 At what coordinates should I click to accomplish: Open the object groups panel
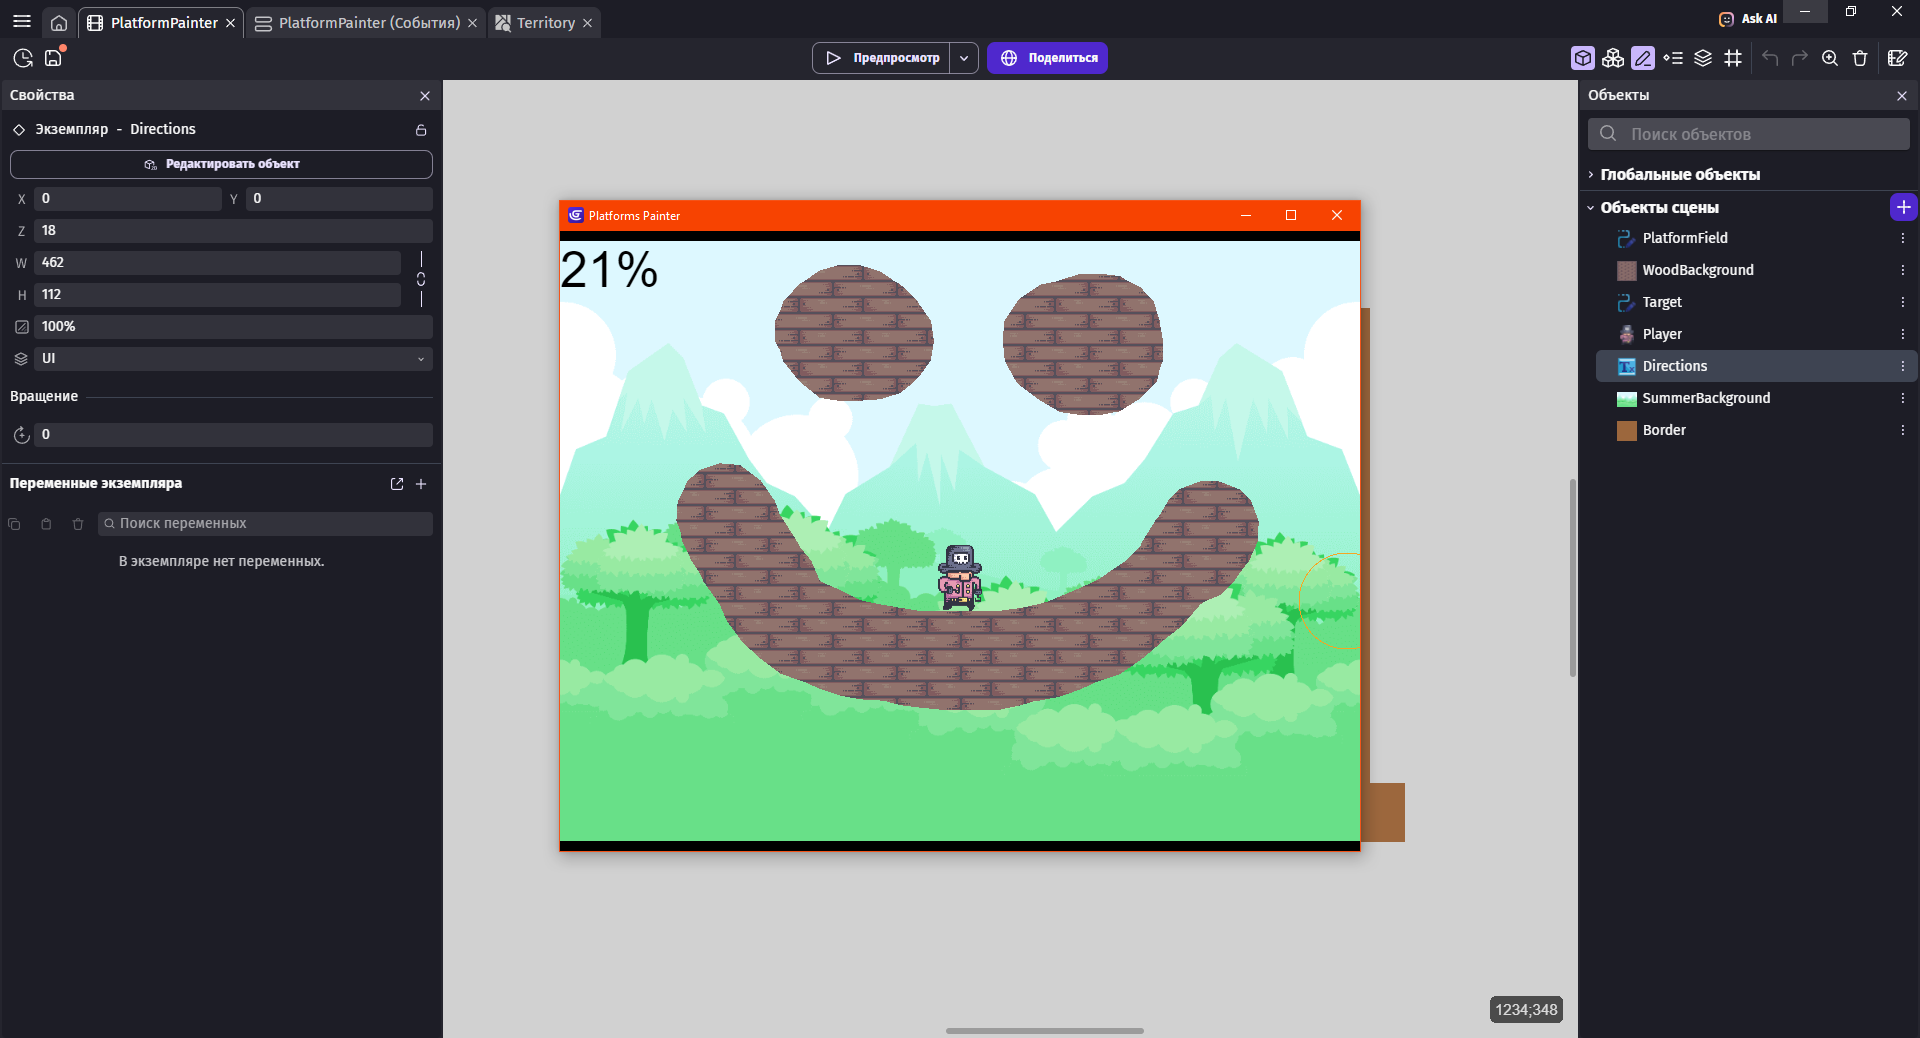[1612, 58]
